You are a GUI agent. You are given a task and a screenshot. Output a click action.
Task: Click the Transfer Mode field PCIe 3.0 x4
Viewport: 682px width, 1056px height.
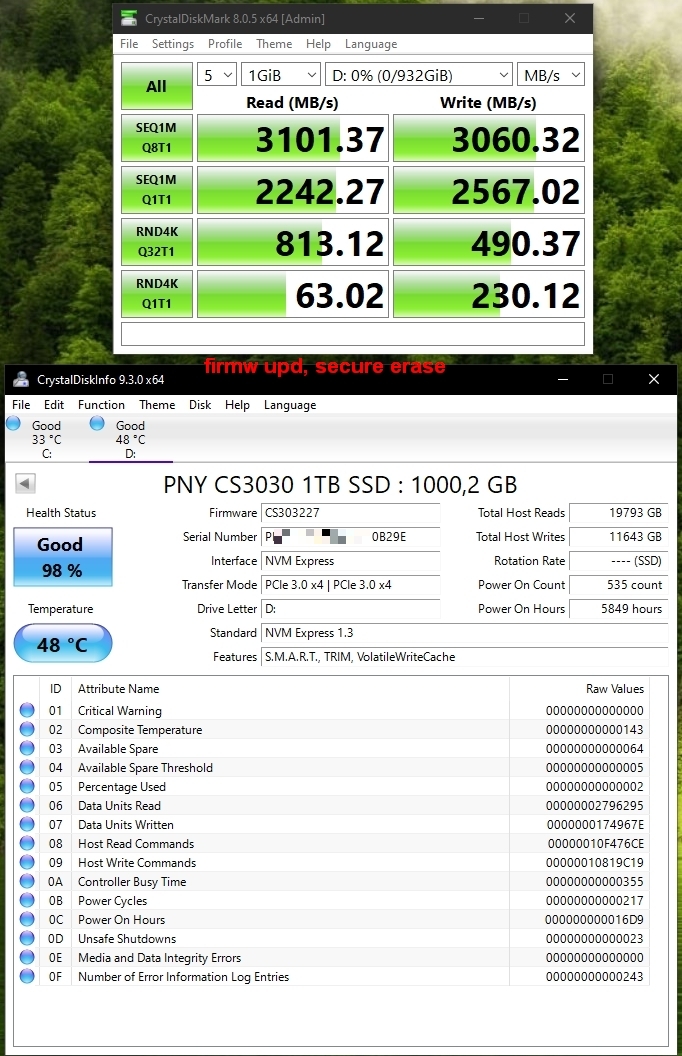[350, 585]
